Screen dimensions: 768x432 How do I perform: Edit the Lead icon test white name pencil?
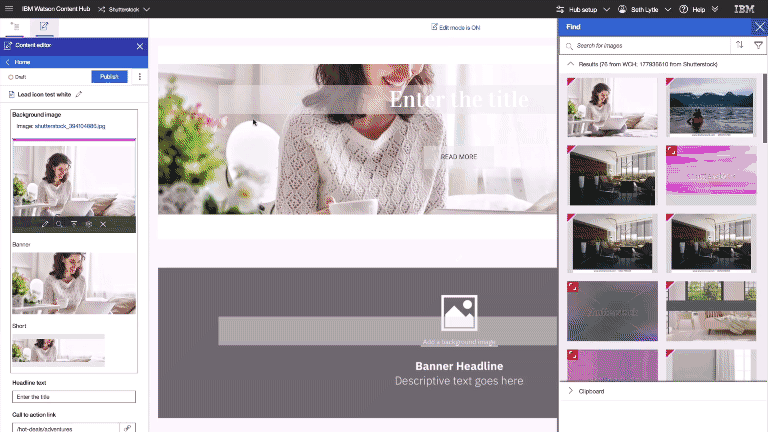pyautogui.click(x=79, y=94)
